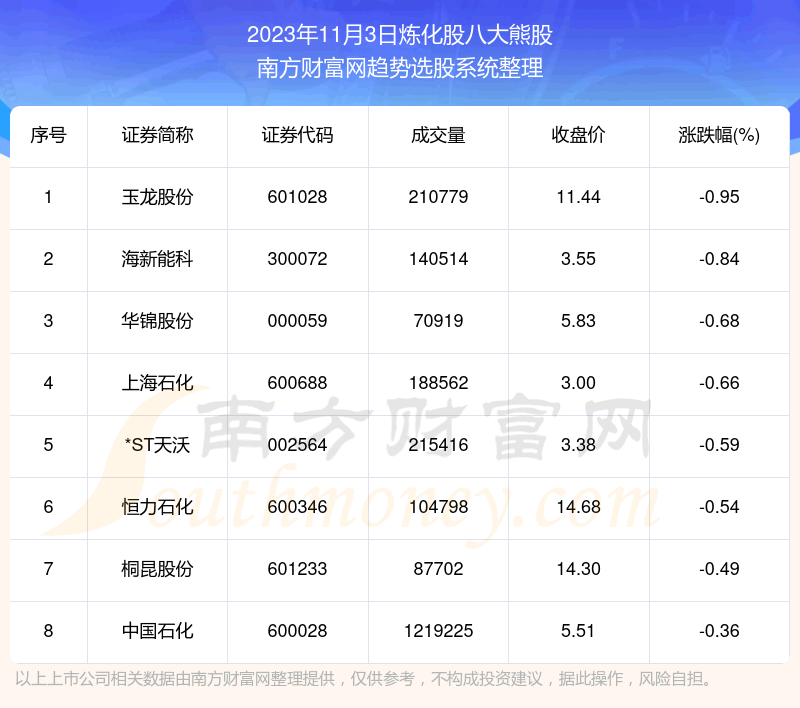The width and height of the screenshot is (800, 708).
Task: Click stock code 600346
Action: tap(297, 507)
